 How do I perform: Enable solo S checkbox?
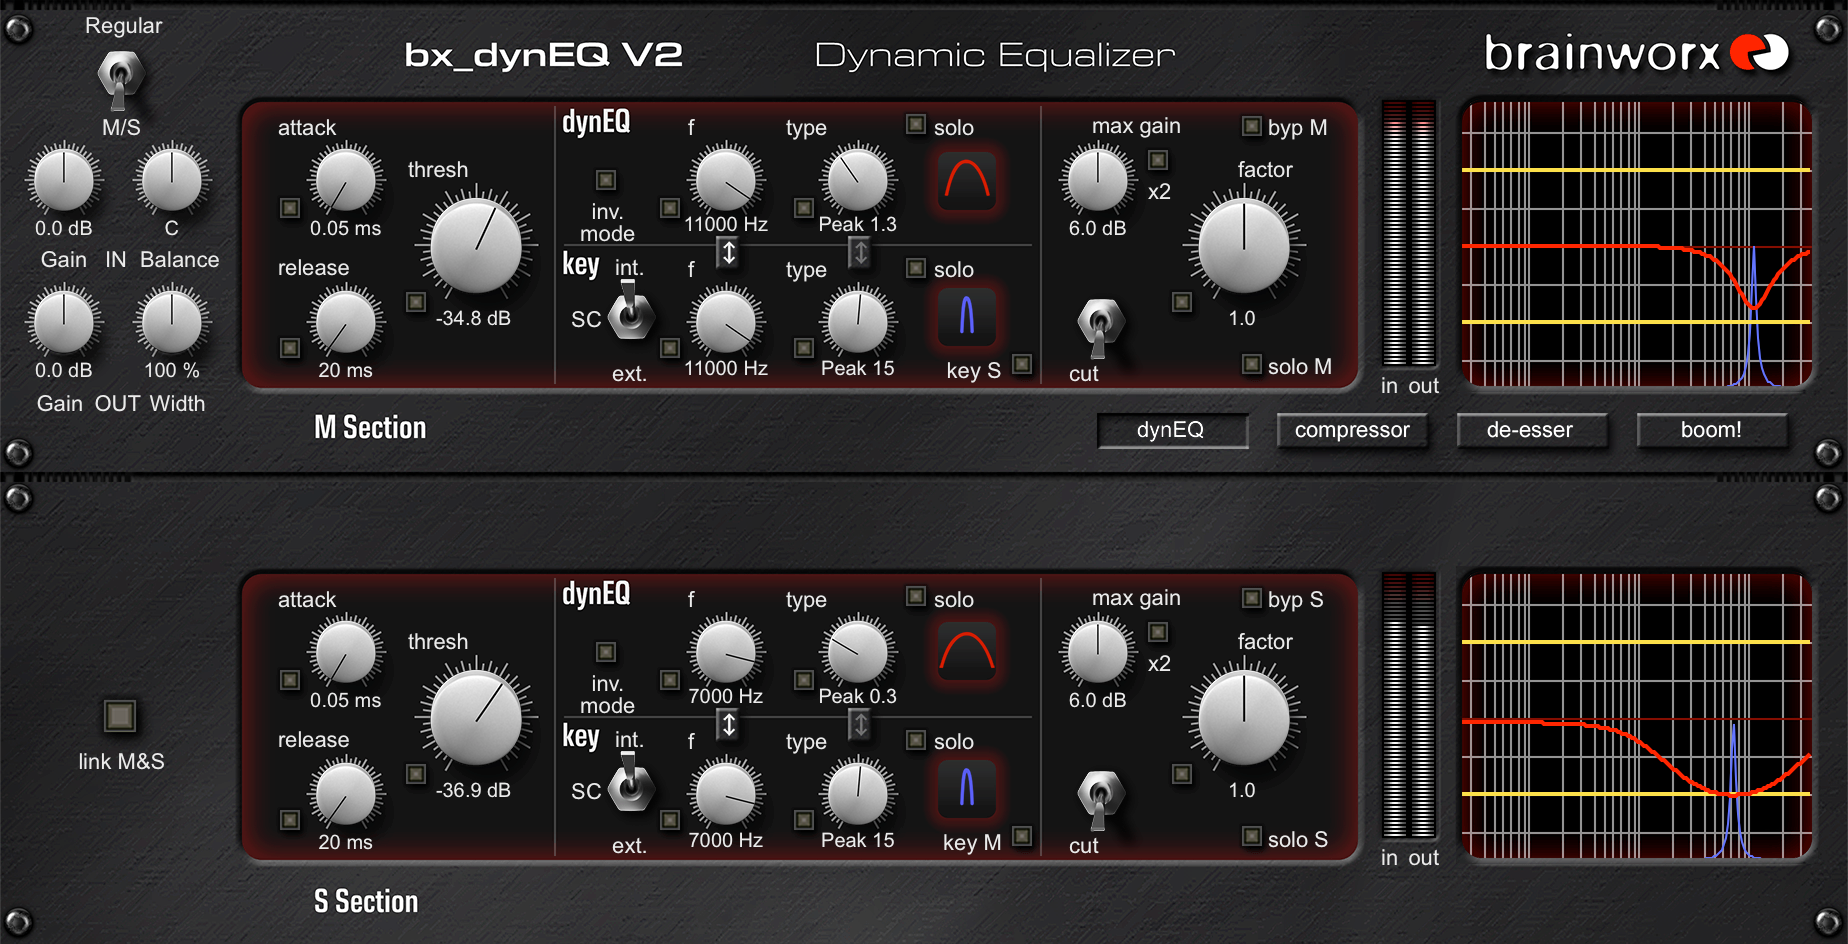(x=1251, y=836)
